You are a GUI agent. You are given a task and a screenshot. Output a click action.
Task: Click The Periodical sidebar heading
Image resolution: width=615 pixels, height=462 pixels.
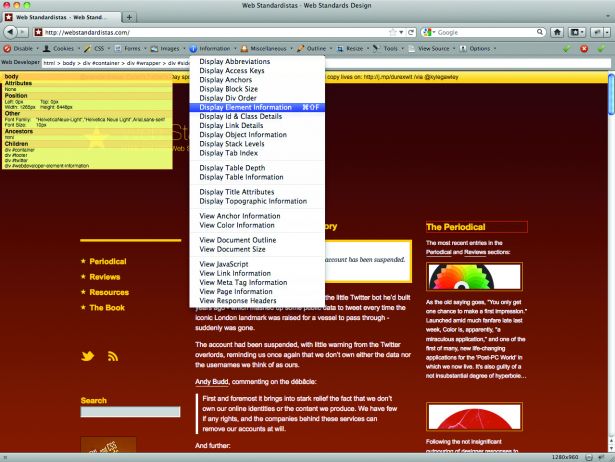[x=456, y=227]
